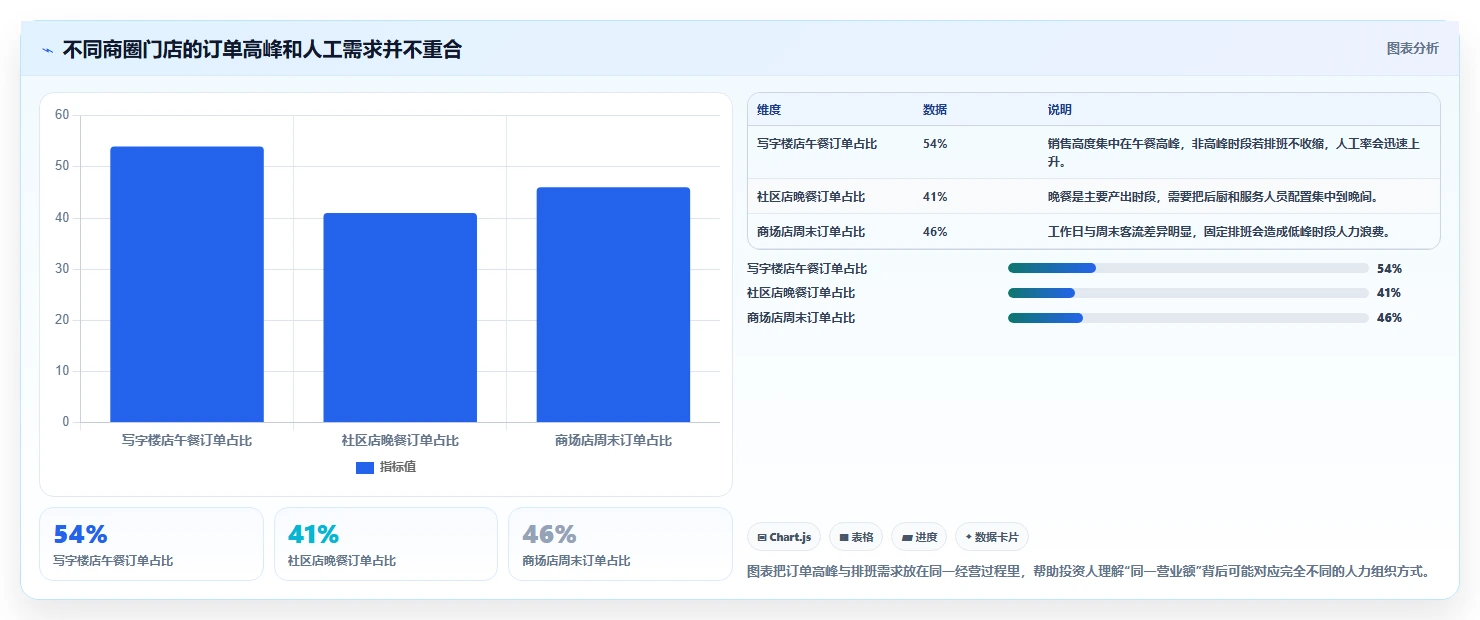Click the y-axis value 60
The width and height of the screenshot is (1480, 620).
pos(62,115)
